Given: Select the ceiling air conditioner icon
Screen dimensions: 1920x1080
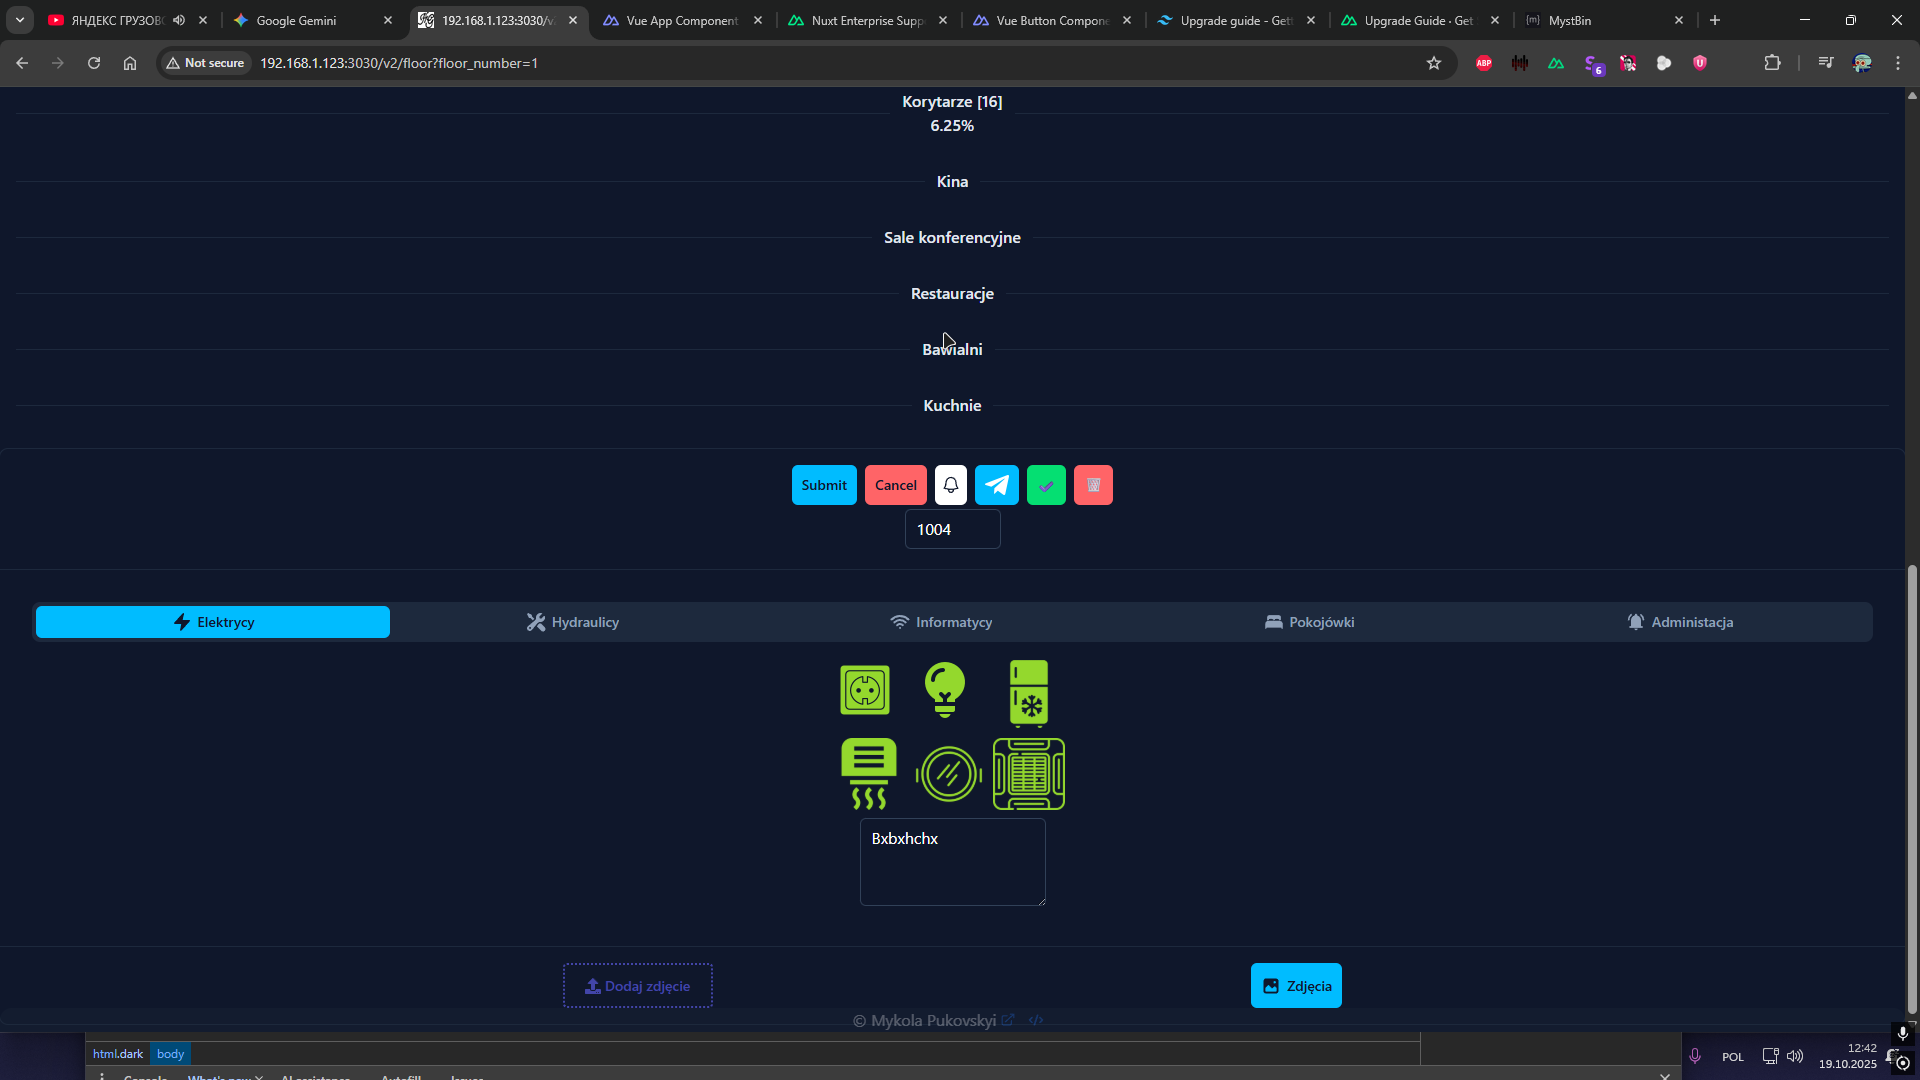Looking at the screenshot, I should pos(1029,773).
